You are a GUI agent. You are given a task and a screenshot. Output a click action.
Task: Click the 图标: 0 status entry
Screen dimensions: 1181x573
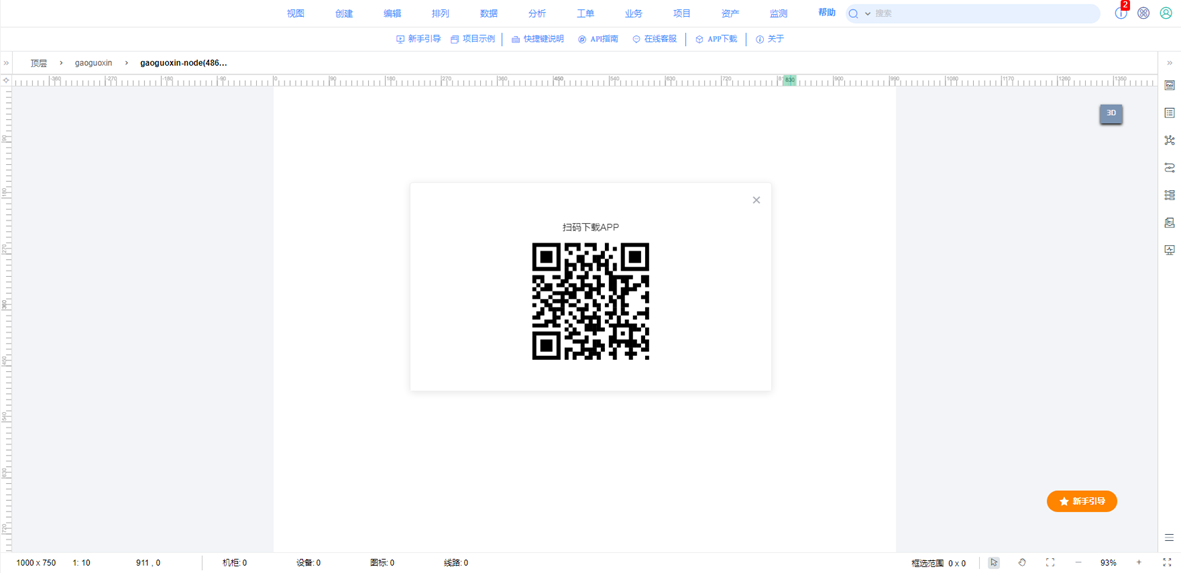point(383,563)
